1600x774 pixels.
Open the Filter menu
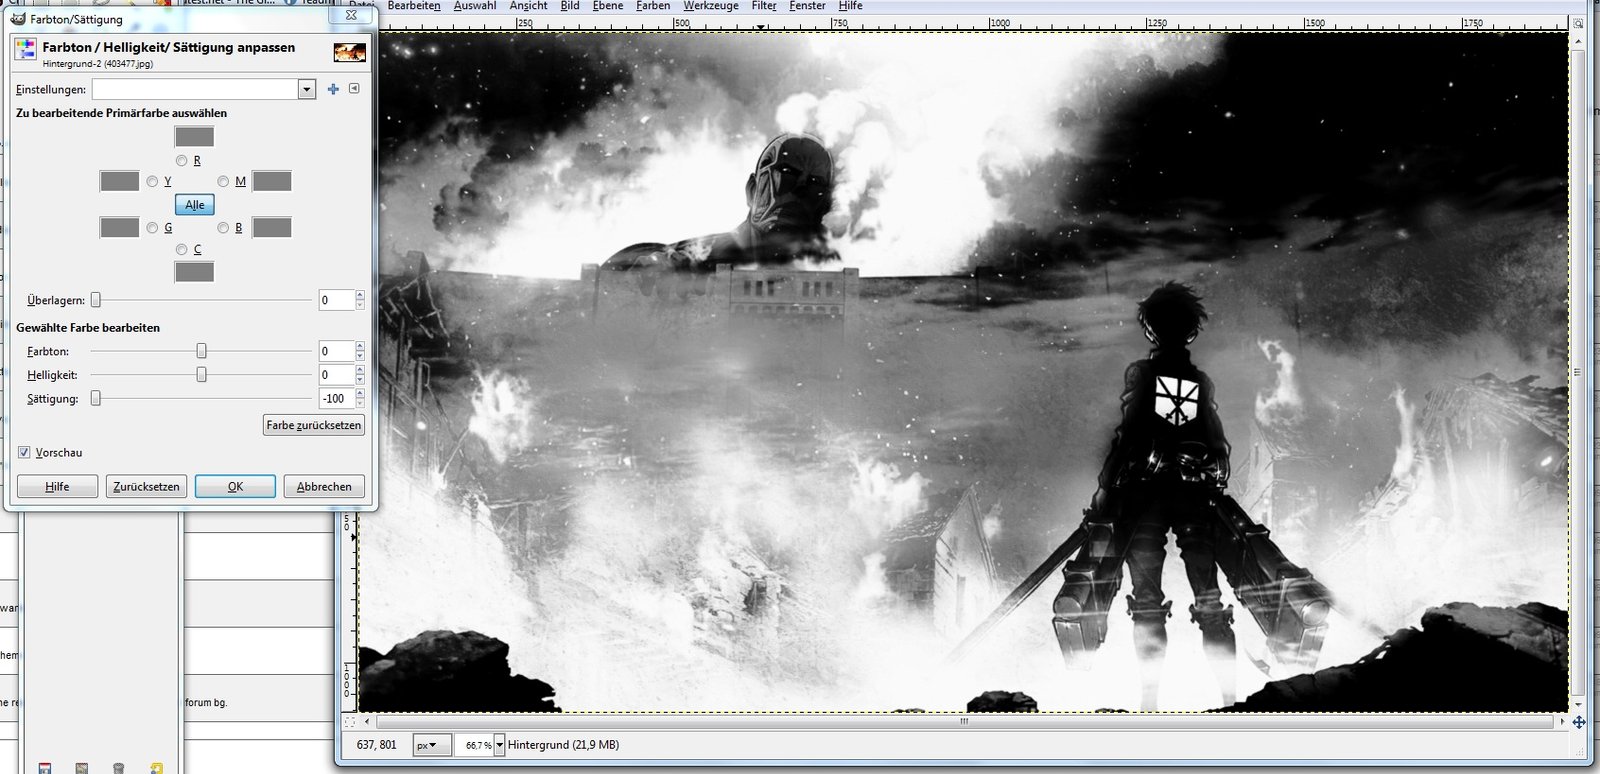764,6
